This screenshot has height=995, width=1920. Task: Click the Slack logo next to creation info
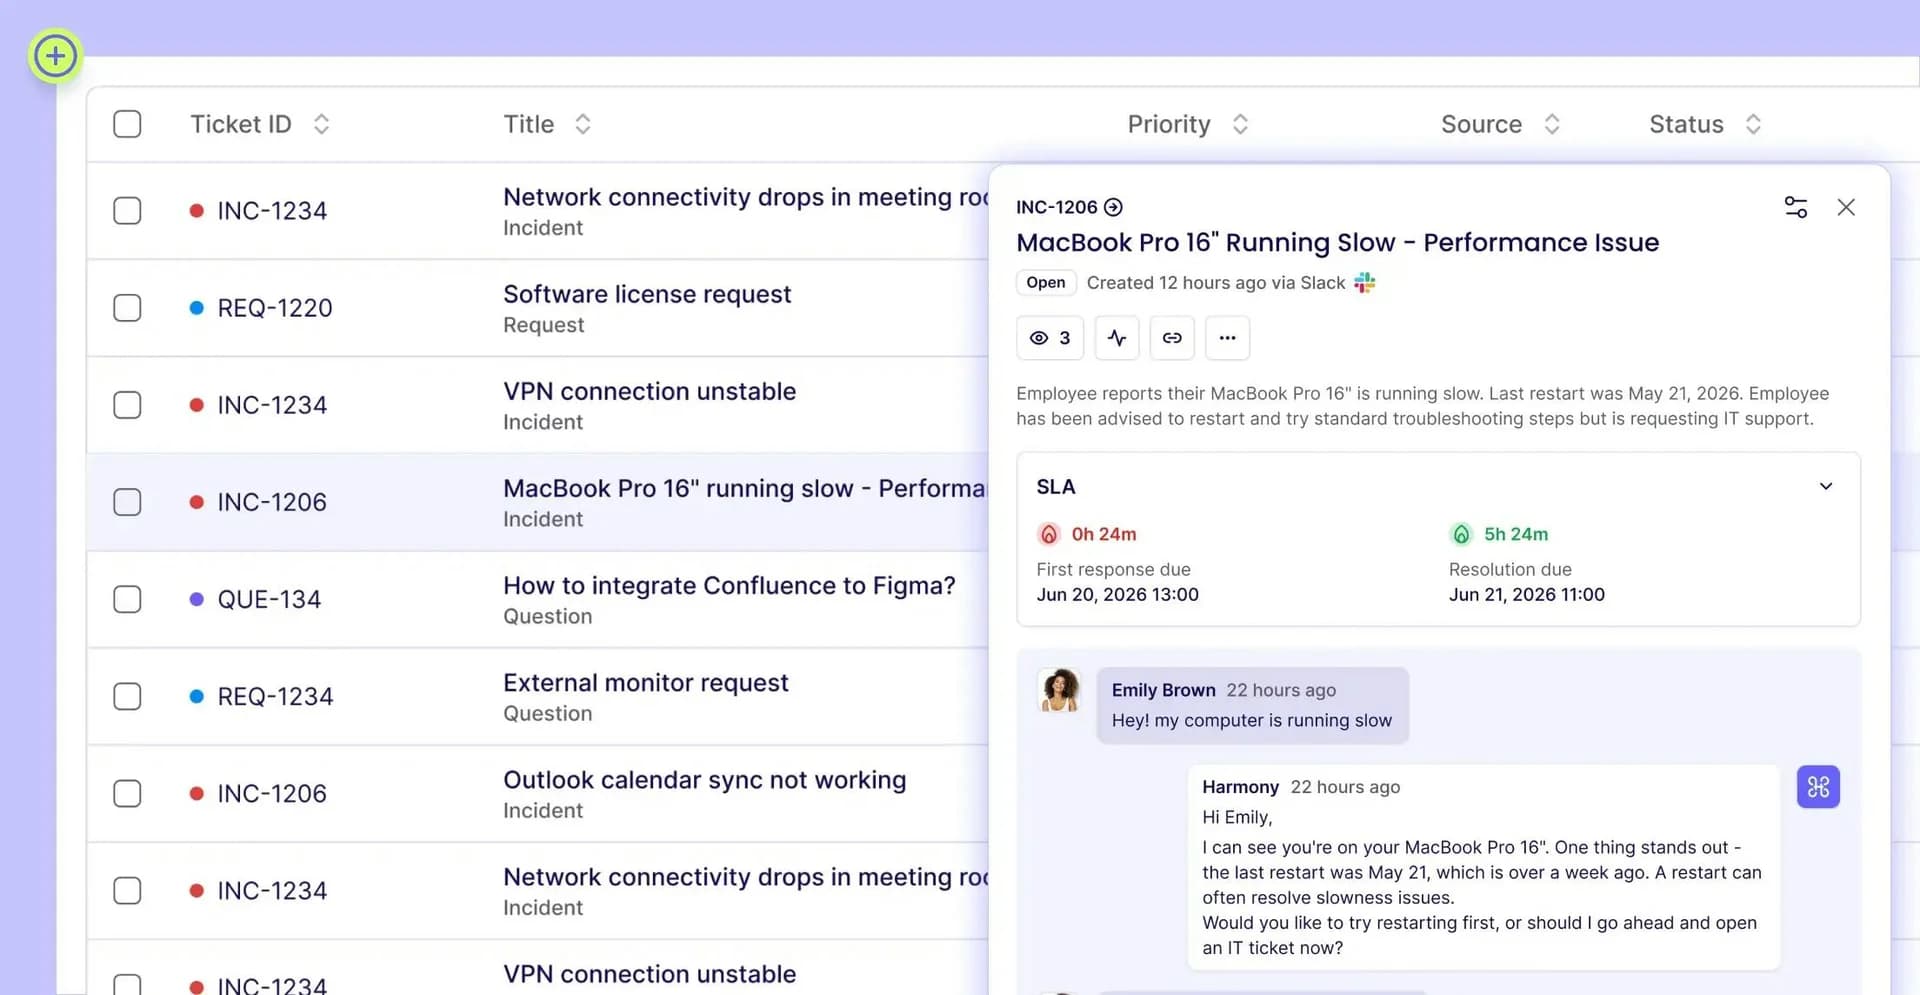(1365, 283)
